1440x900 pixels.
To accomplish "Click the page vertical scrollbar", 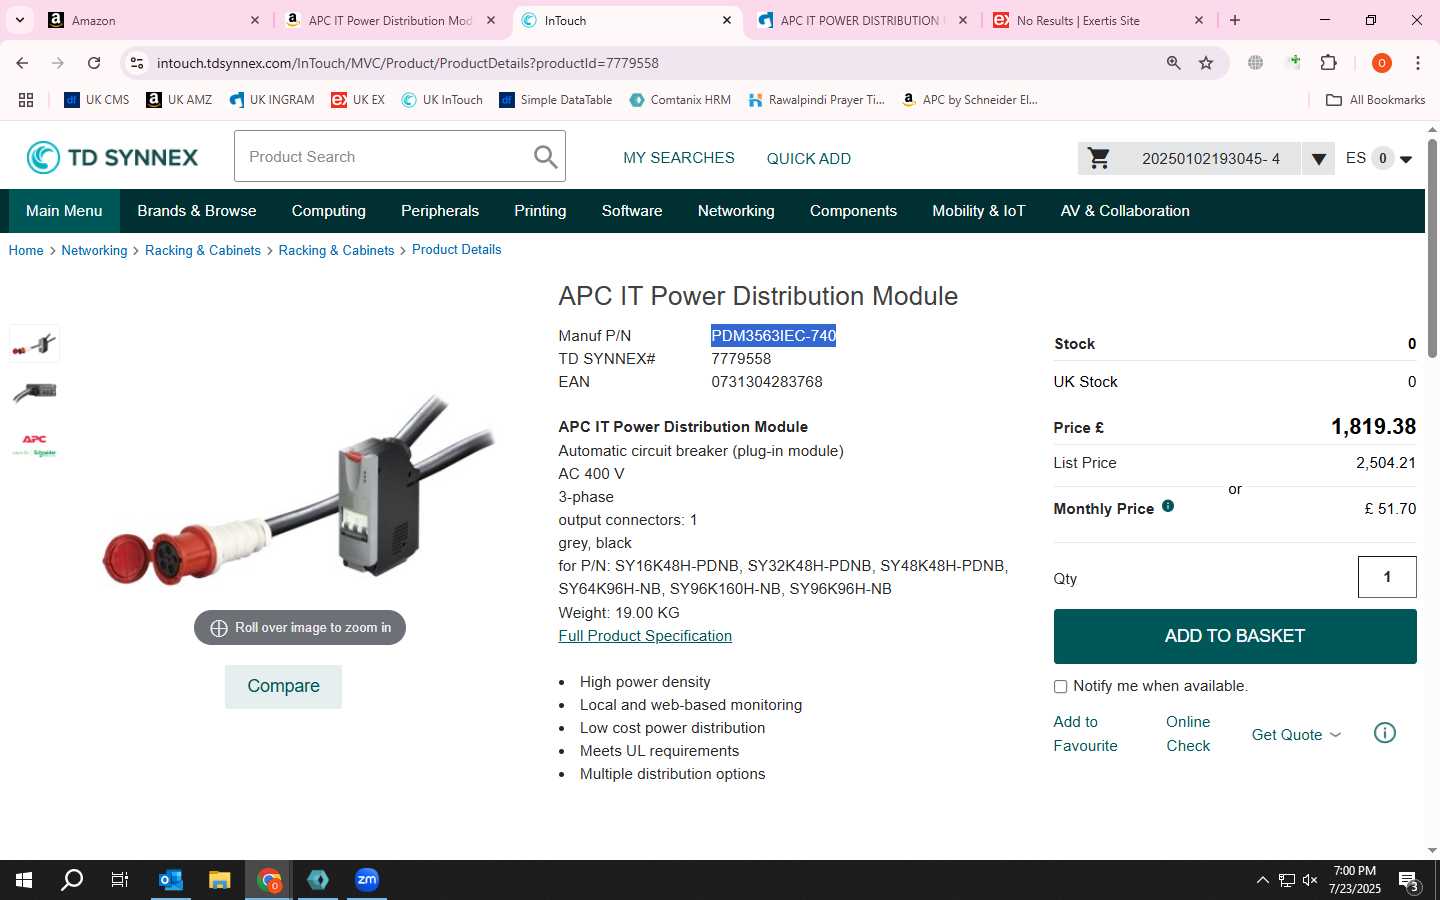I will [1432, 250].
